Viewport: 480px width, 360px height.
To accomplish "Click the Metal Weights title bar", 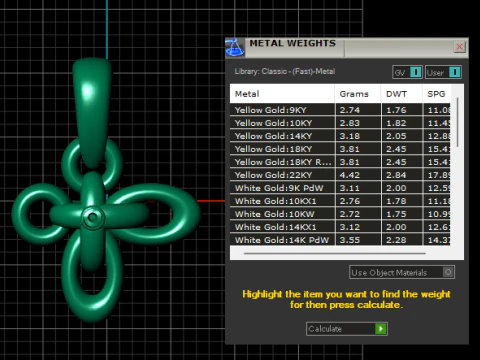I will click(x=347, y=48).
